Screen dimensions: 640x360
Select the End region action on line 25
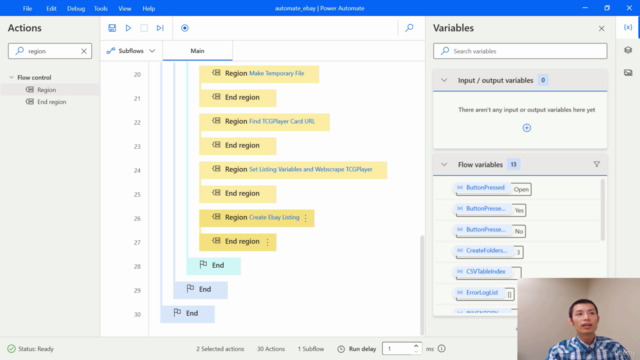[238, 194]
